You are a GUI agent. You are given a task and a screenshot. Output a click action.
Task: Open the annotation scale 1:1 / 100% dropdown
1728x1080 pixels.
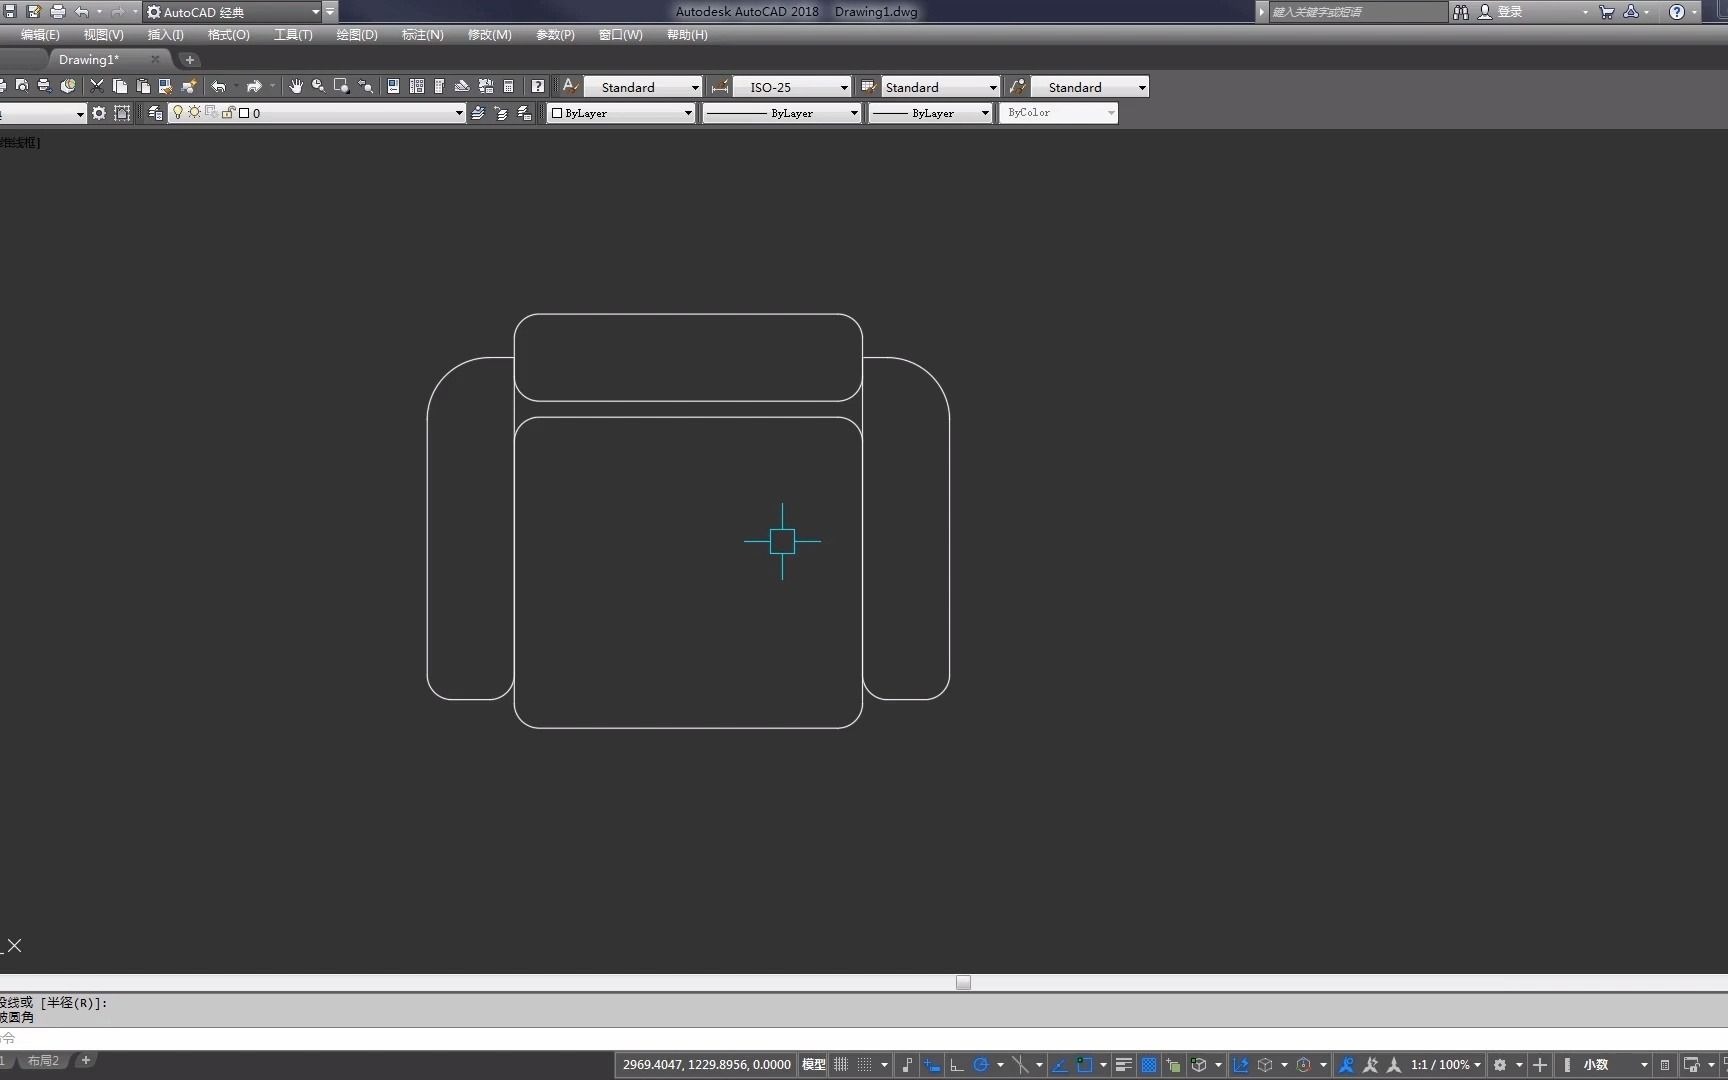(1446, 1065)
